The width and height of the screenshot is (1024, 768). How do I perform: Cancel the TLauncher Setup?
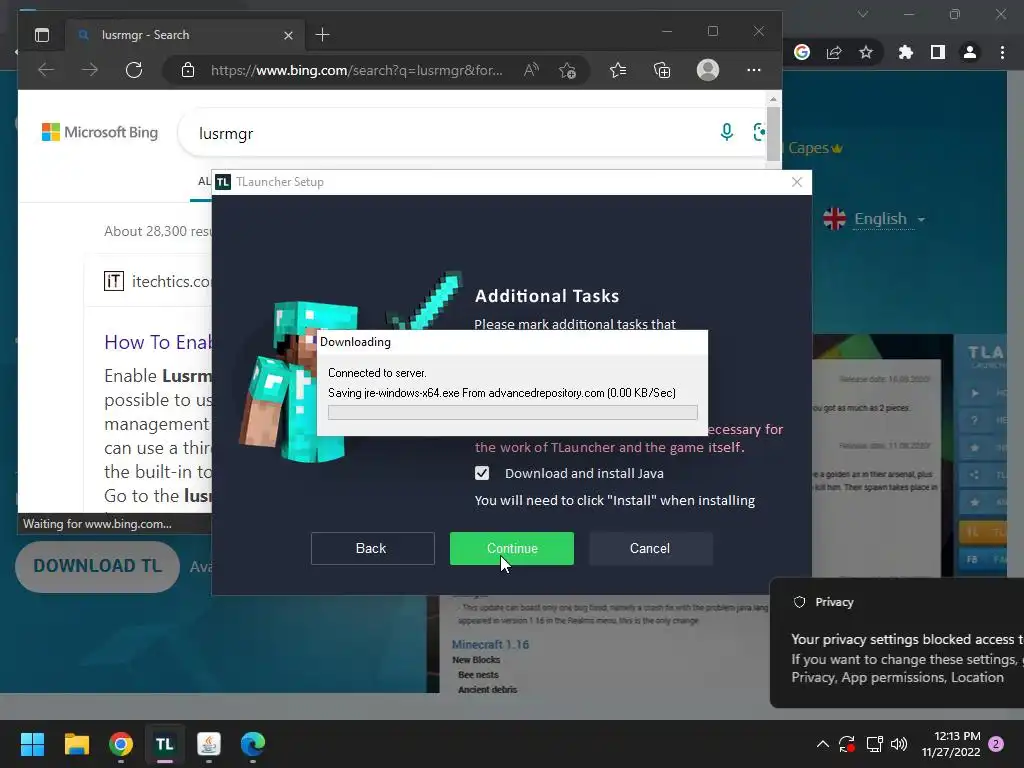(650, 549)
